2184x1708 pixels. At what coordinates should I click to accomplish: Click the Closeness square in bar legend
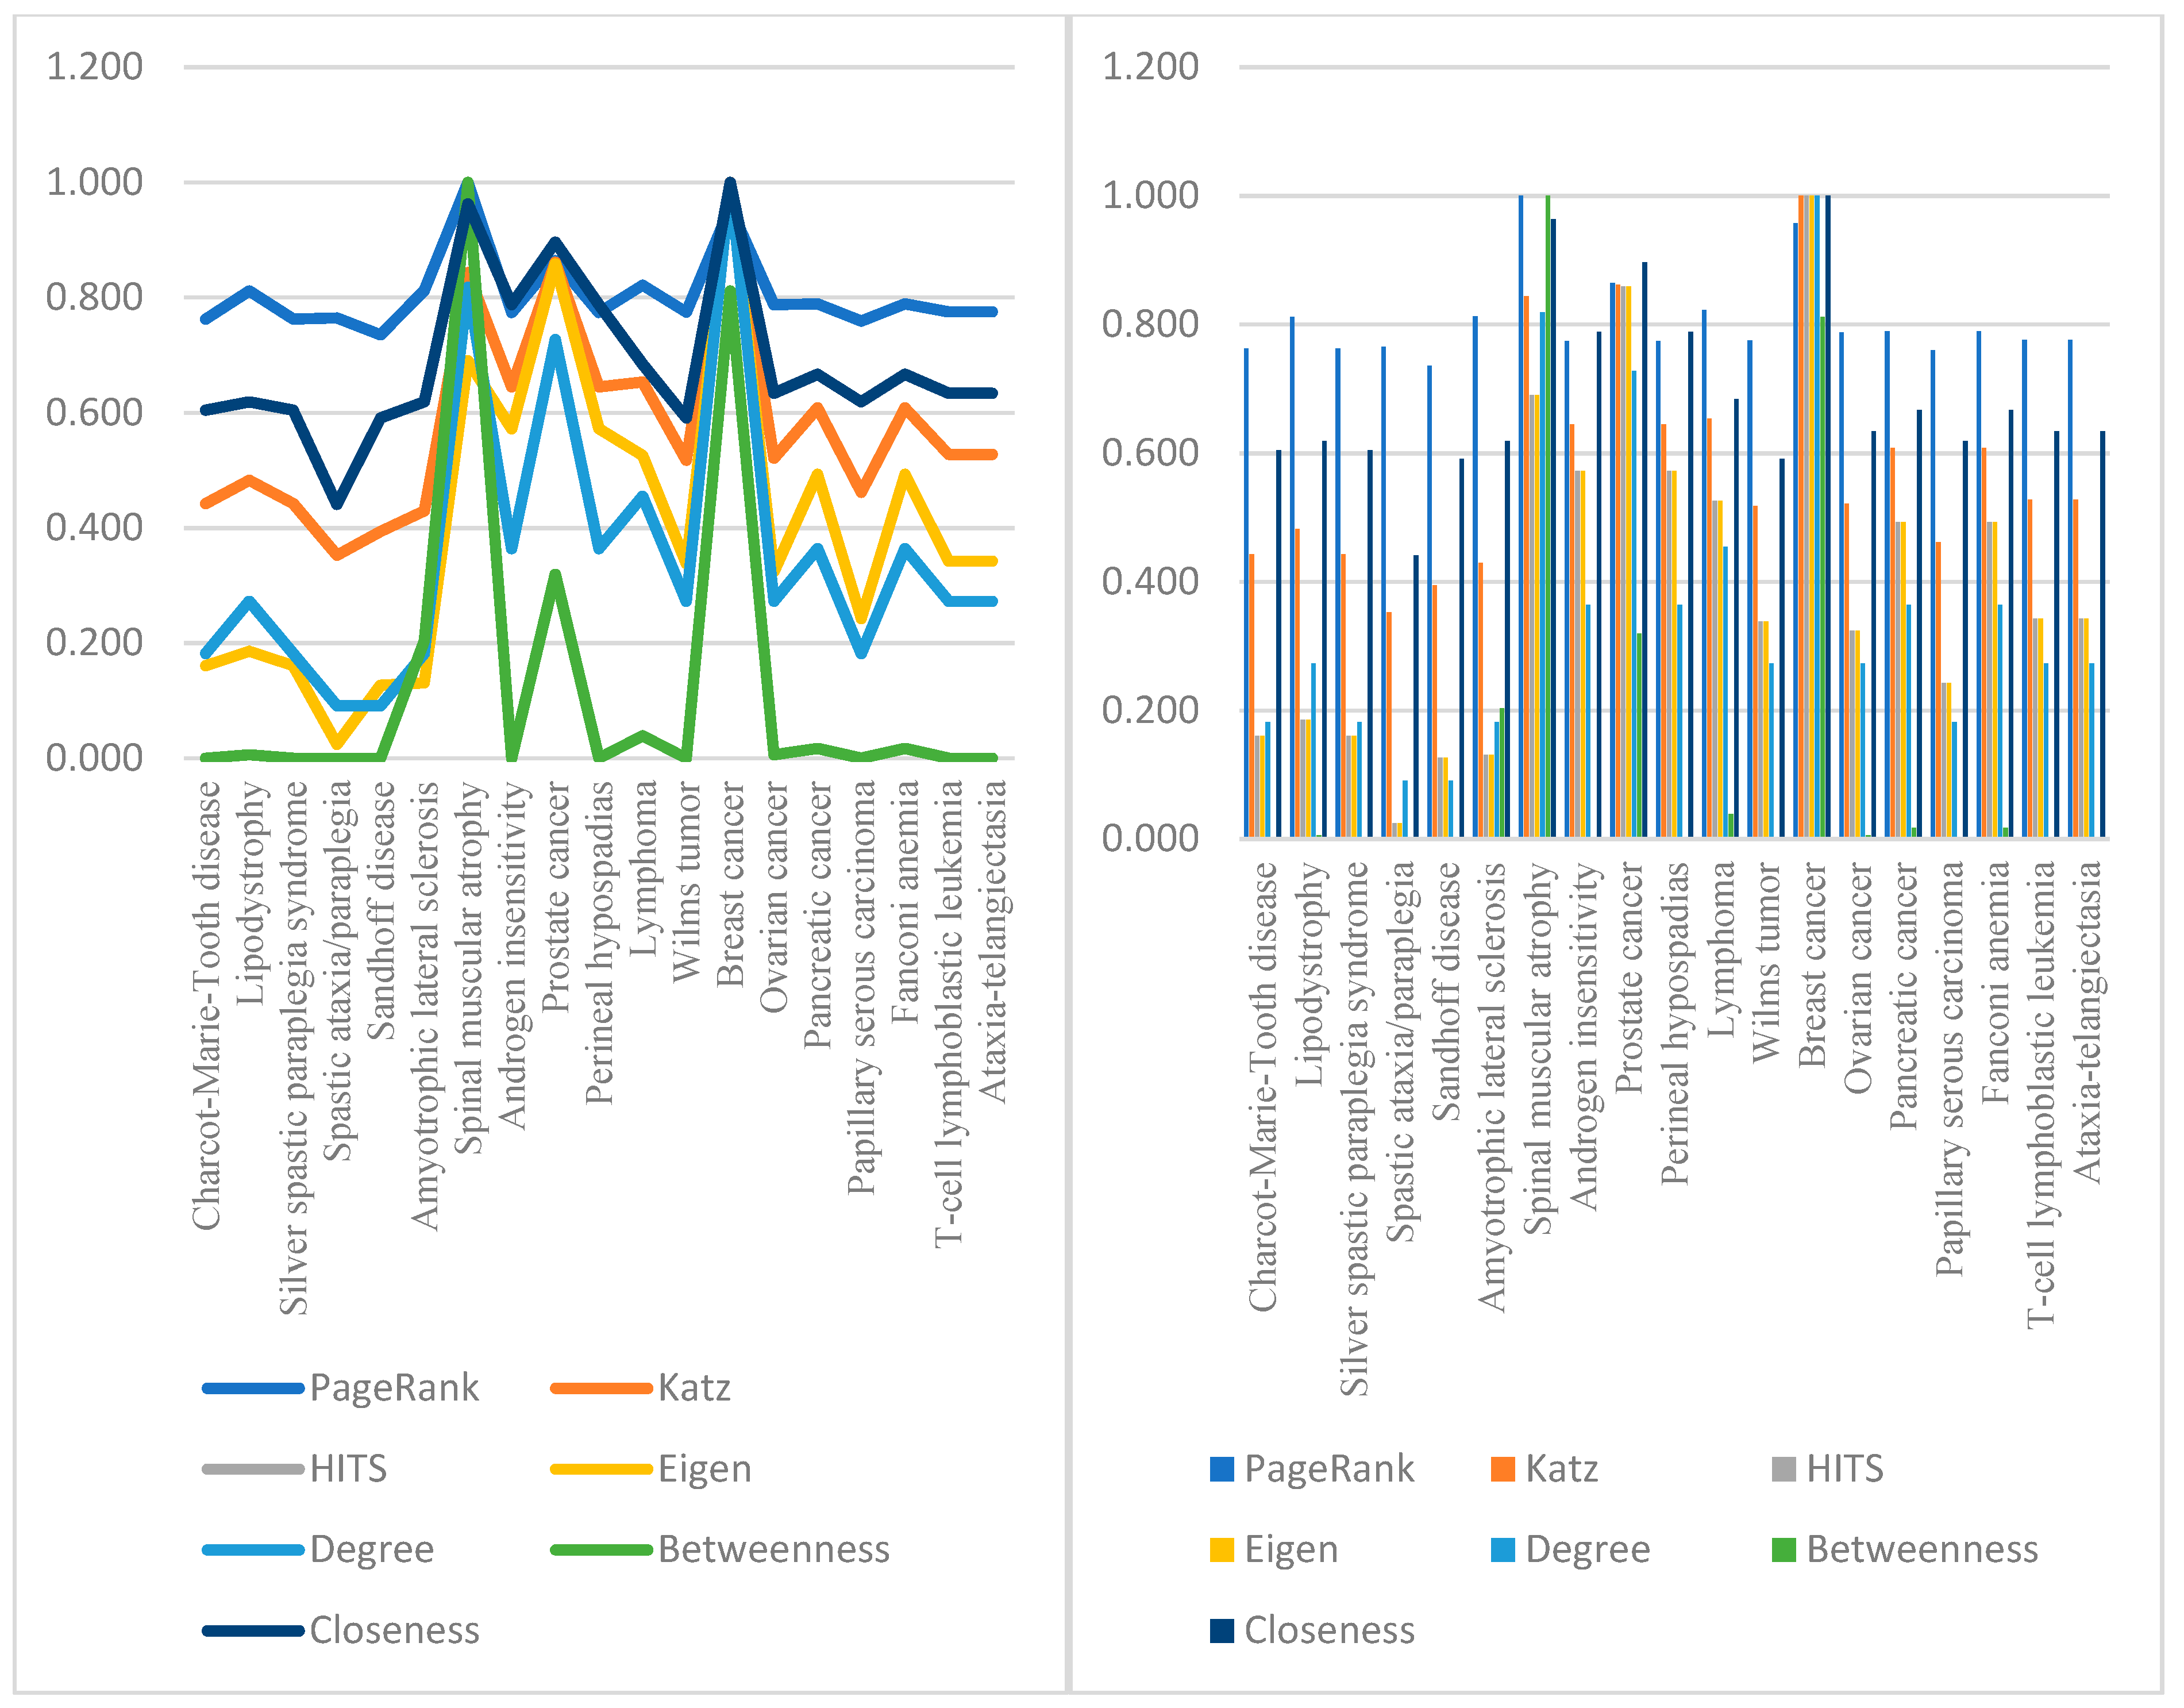point(1221,1631)
